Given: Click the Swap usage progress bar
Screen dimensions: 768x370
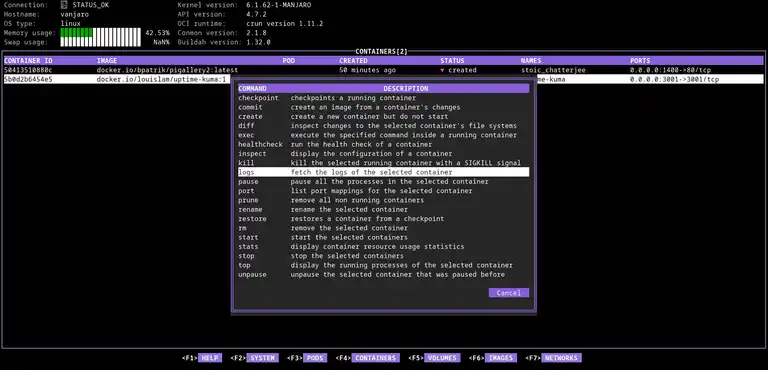Looking at the screenshot, I should (x=100, y=42).
